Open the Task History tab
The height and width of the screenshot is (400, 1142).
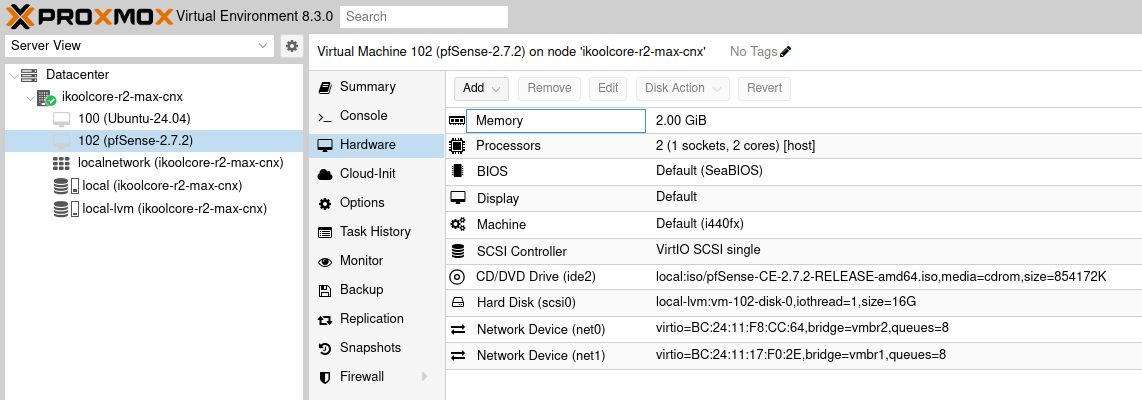377,232
